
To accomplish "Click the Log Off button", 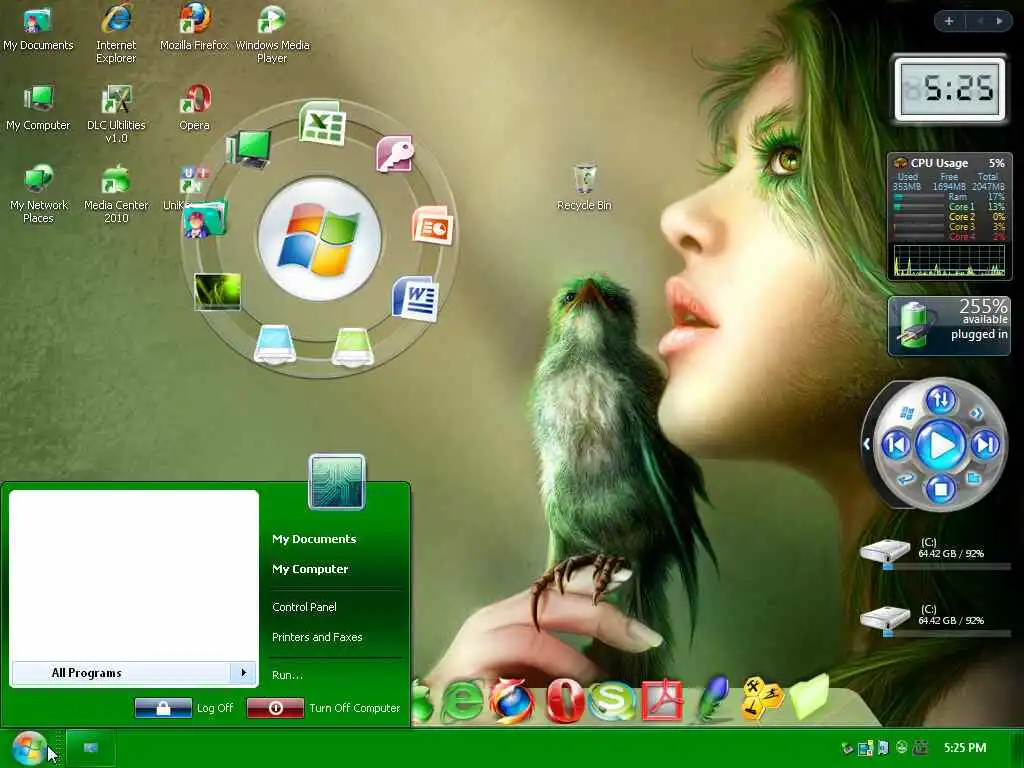I will pyautogui.click(x=185, y=708).
